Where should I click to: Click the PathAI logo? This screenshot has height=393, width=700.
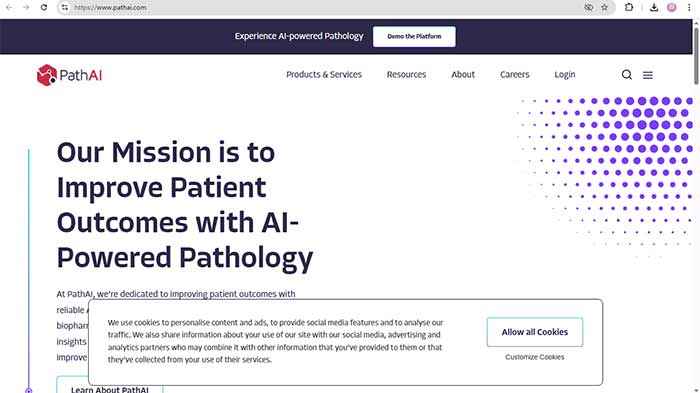coord(69,75)
